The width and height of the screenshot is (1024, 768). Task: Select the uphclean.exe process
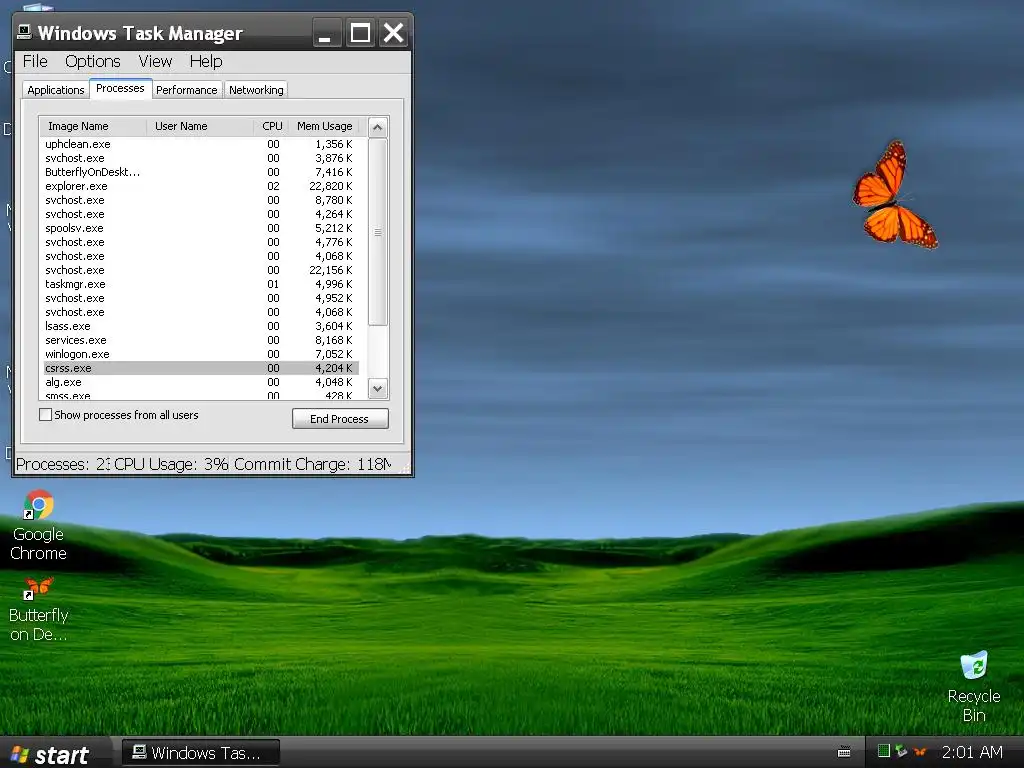coord(201,144)
